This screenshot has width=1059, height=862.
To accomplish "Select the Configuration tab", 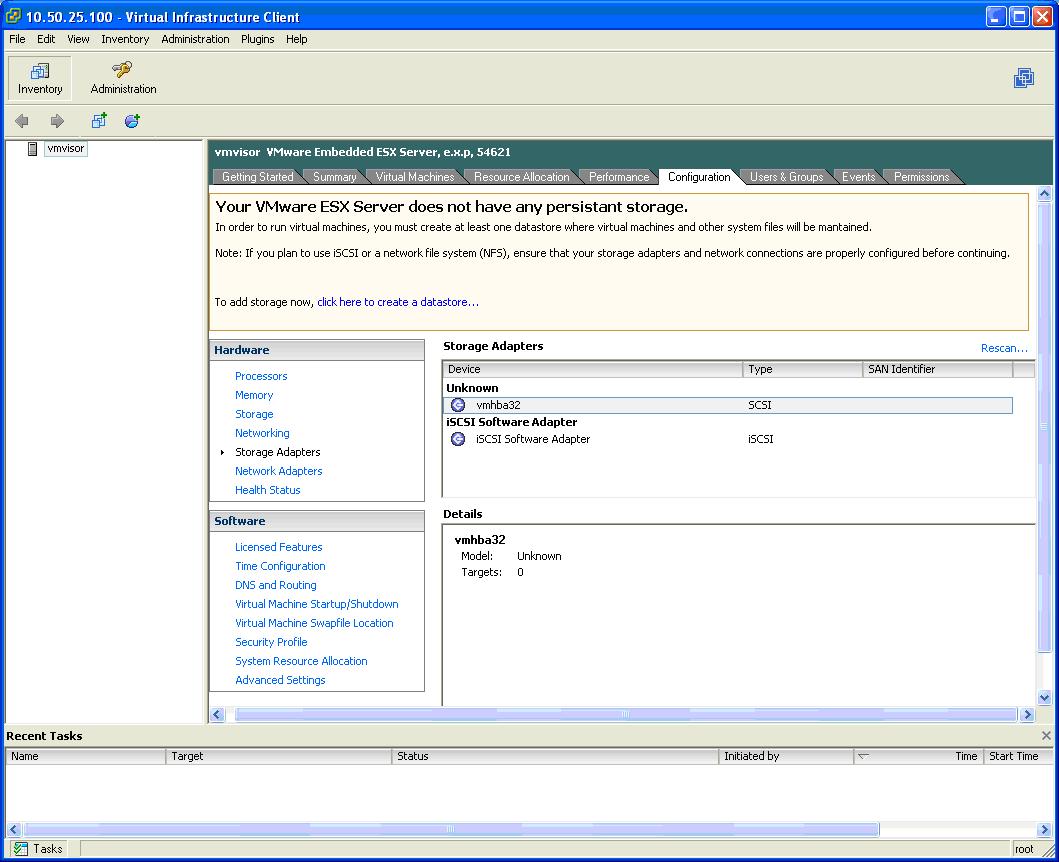I will tap(699, 177).
